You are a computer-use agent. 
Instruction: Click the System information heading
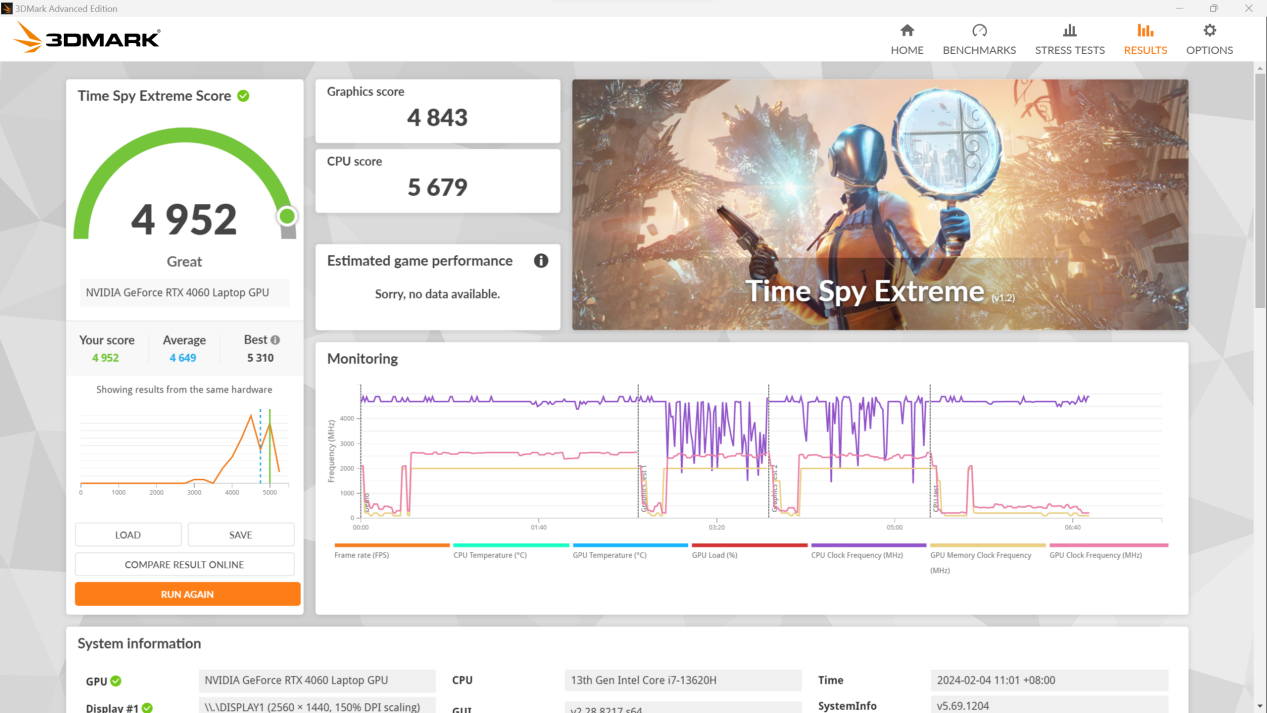click(x=139, y=644)
